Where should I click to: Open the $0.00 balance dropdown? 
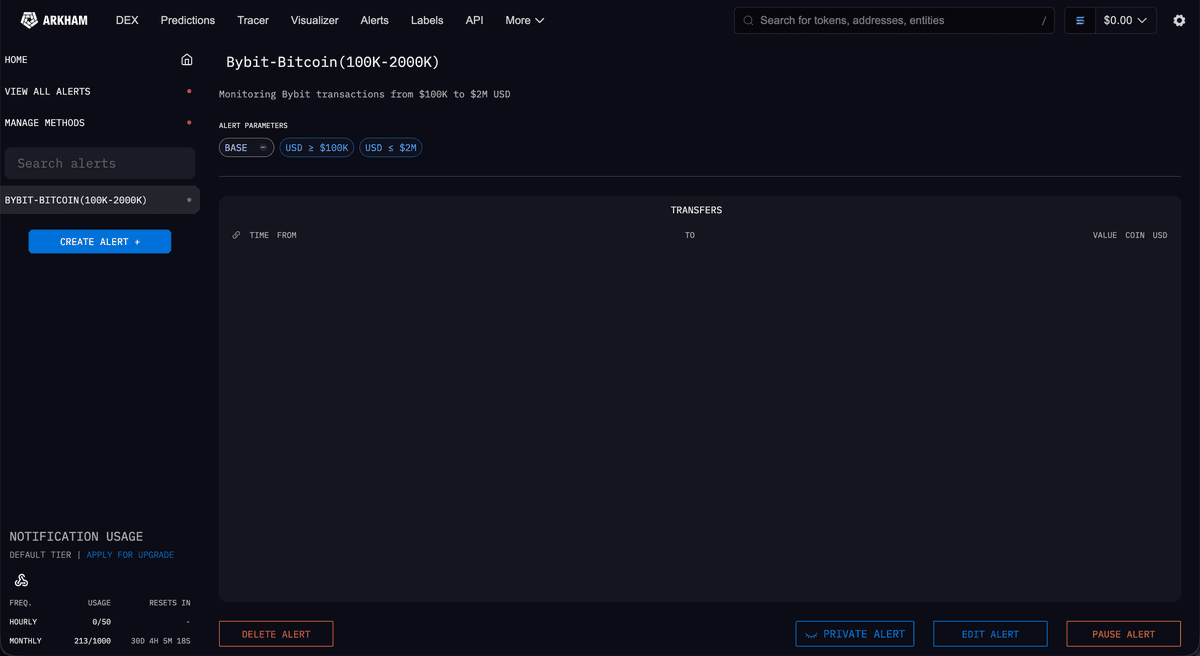point(1125,20)
